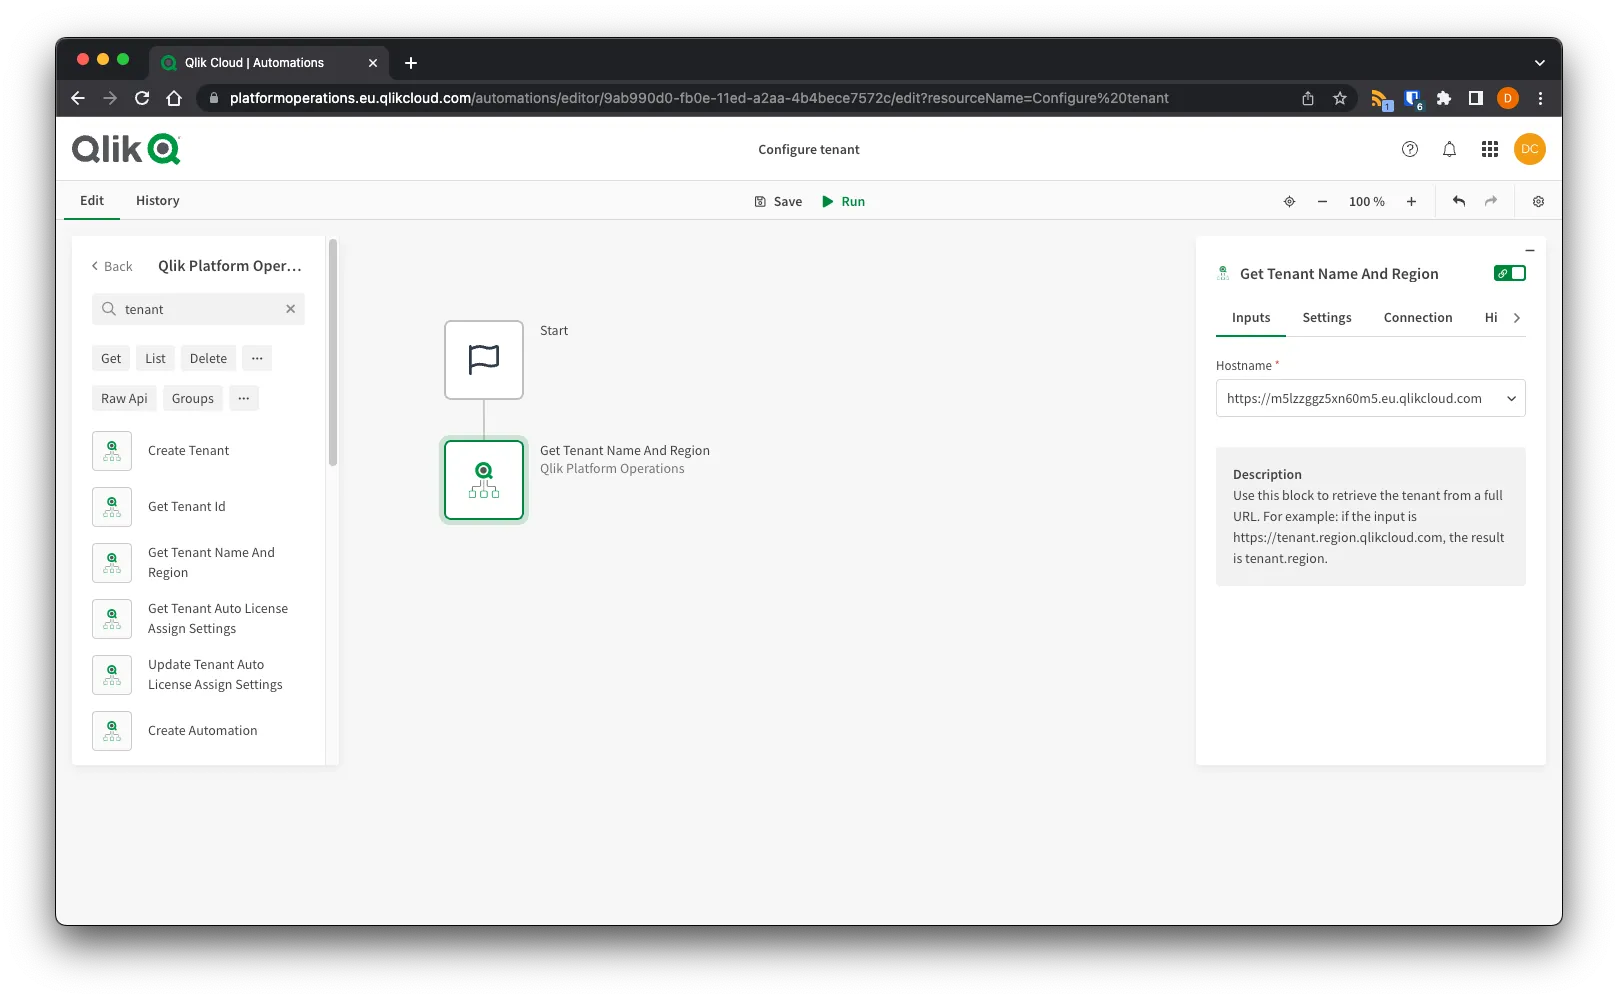Run the Configure tenant automation

click(843, 201)
